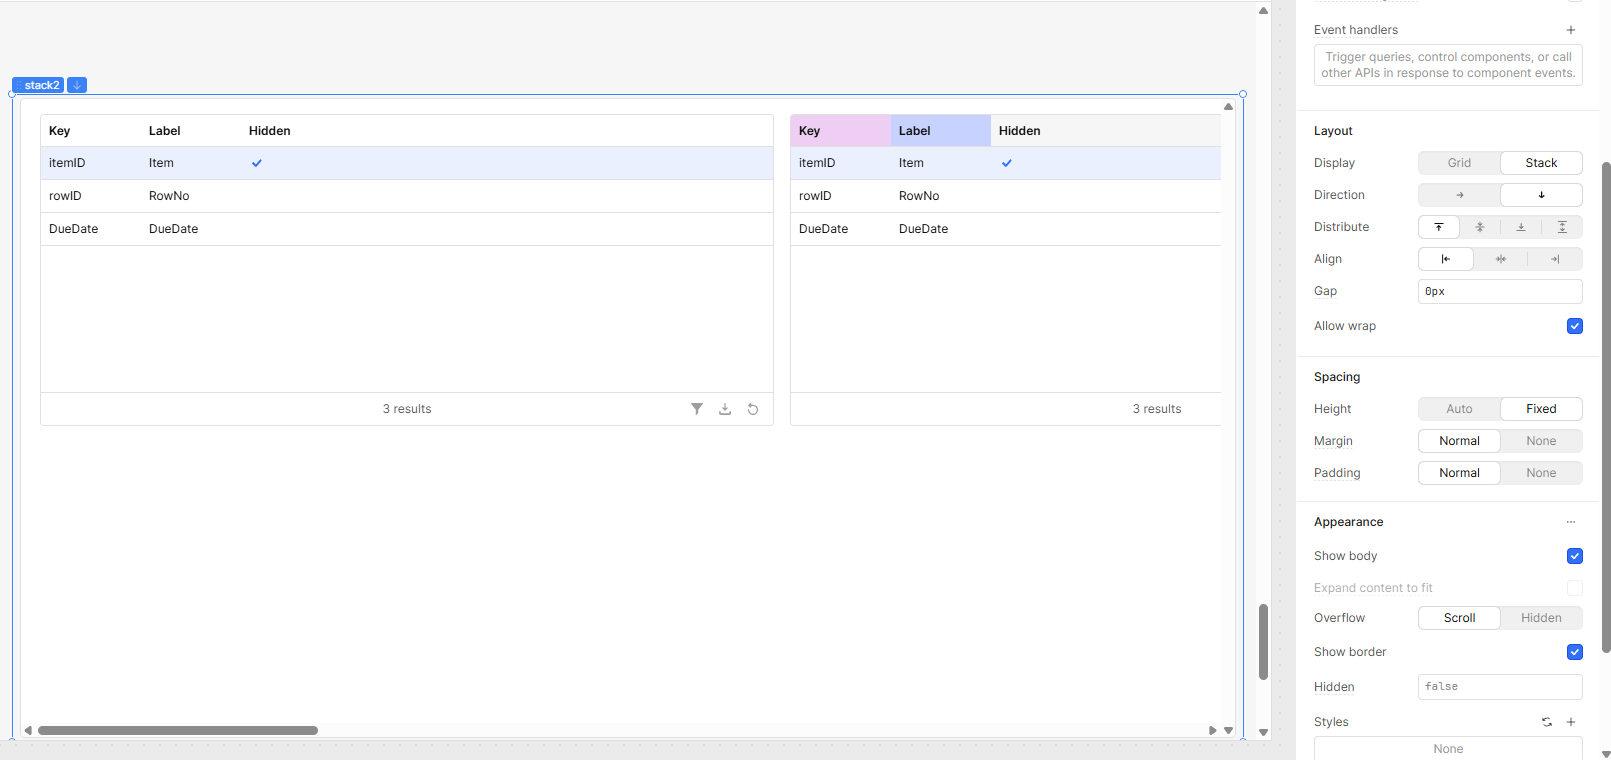
Task: Click the download icon in the left table
Action: [x=725, y=409]
